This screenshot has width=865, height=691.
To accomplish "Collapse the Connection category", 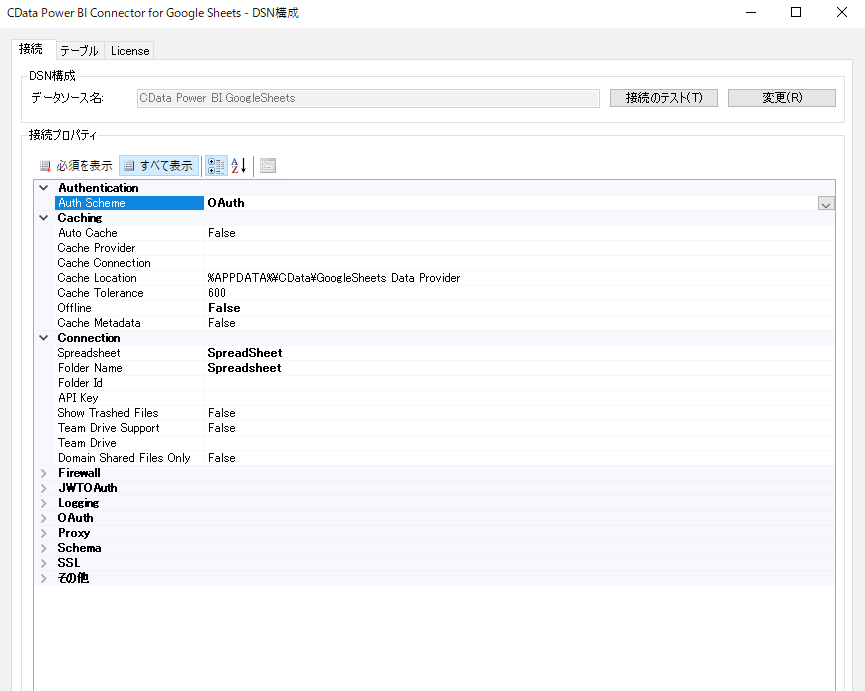I will [x=44, y=338].
